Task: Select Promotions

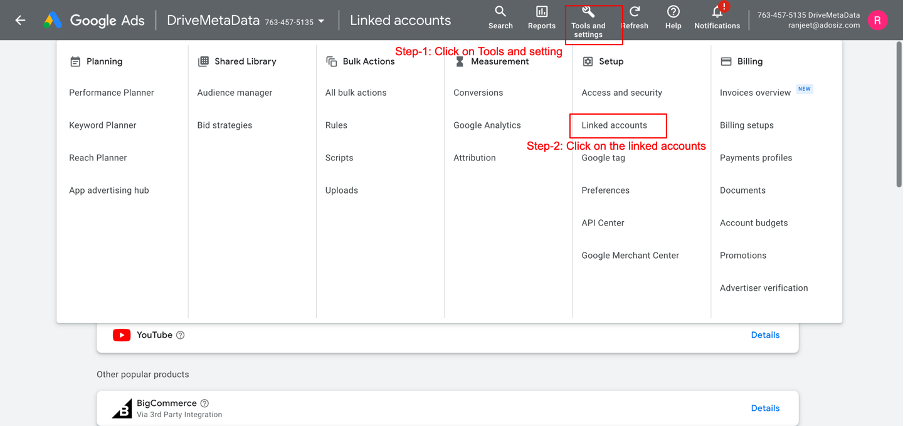Action: tap(743, 255)
